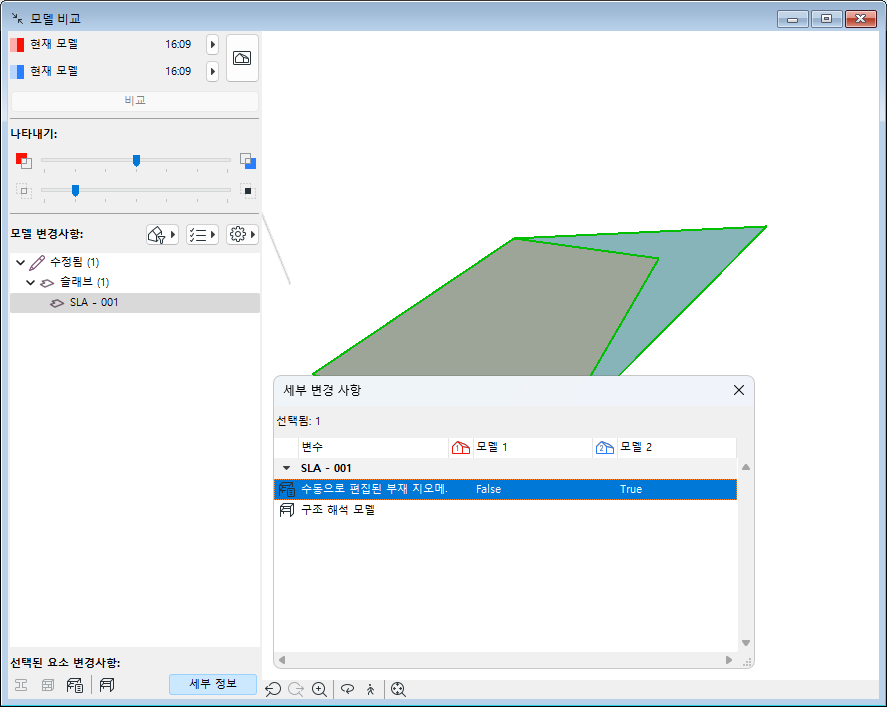
Task: Select the 수동으로 편집된 부재 지오메 row
Action: [x=505, y=489]
